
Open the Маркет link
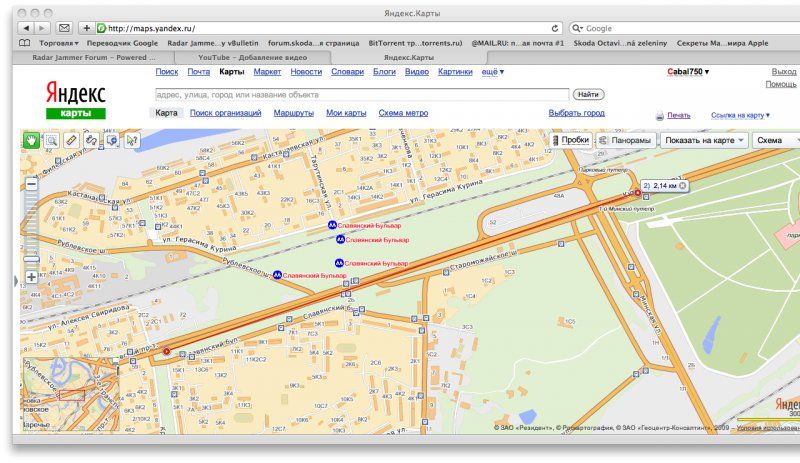(x=267, y=72)
